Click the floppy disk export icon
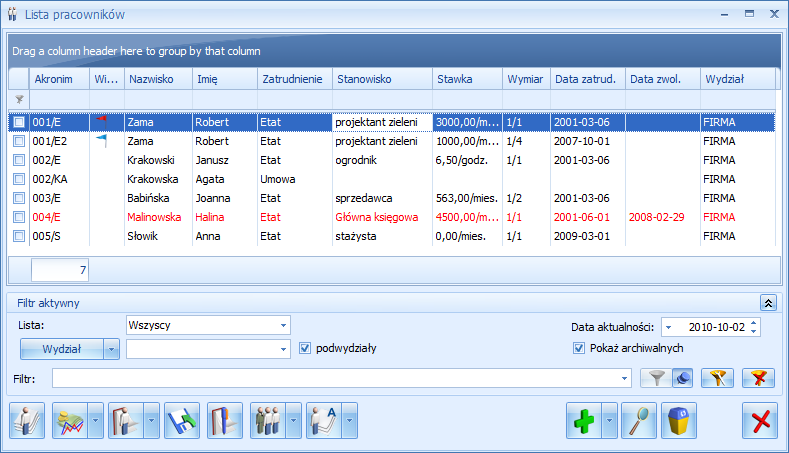The height and width of the screenshot is (453, 789). pos(182,420)
